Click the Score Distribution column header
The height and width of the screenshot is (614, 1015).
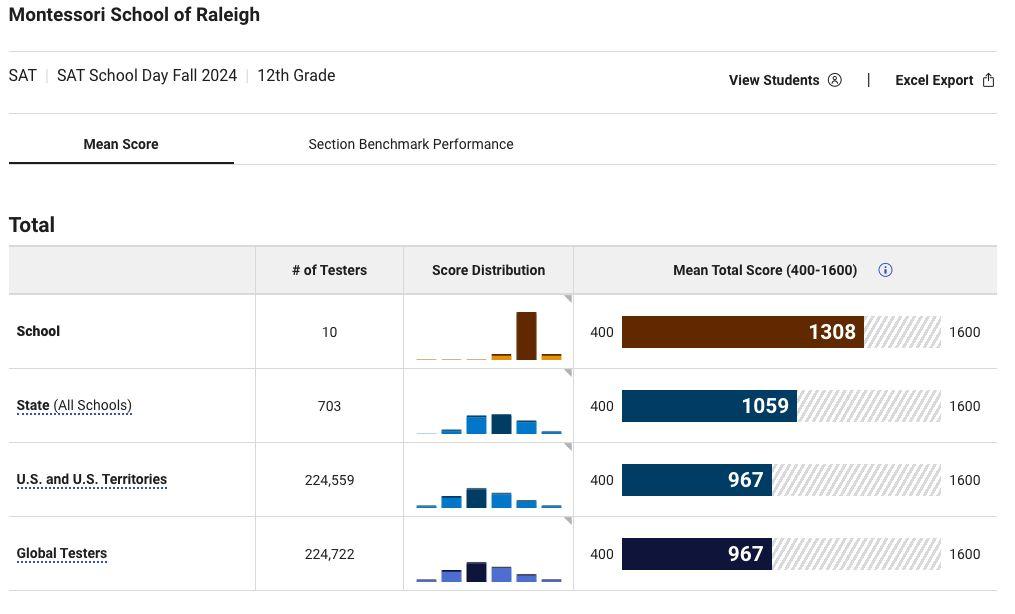coord(489,270)
